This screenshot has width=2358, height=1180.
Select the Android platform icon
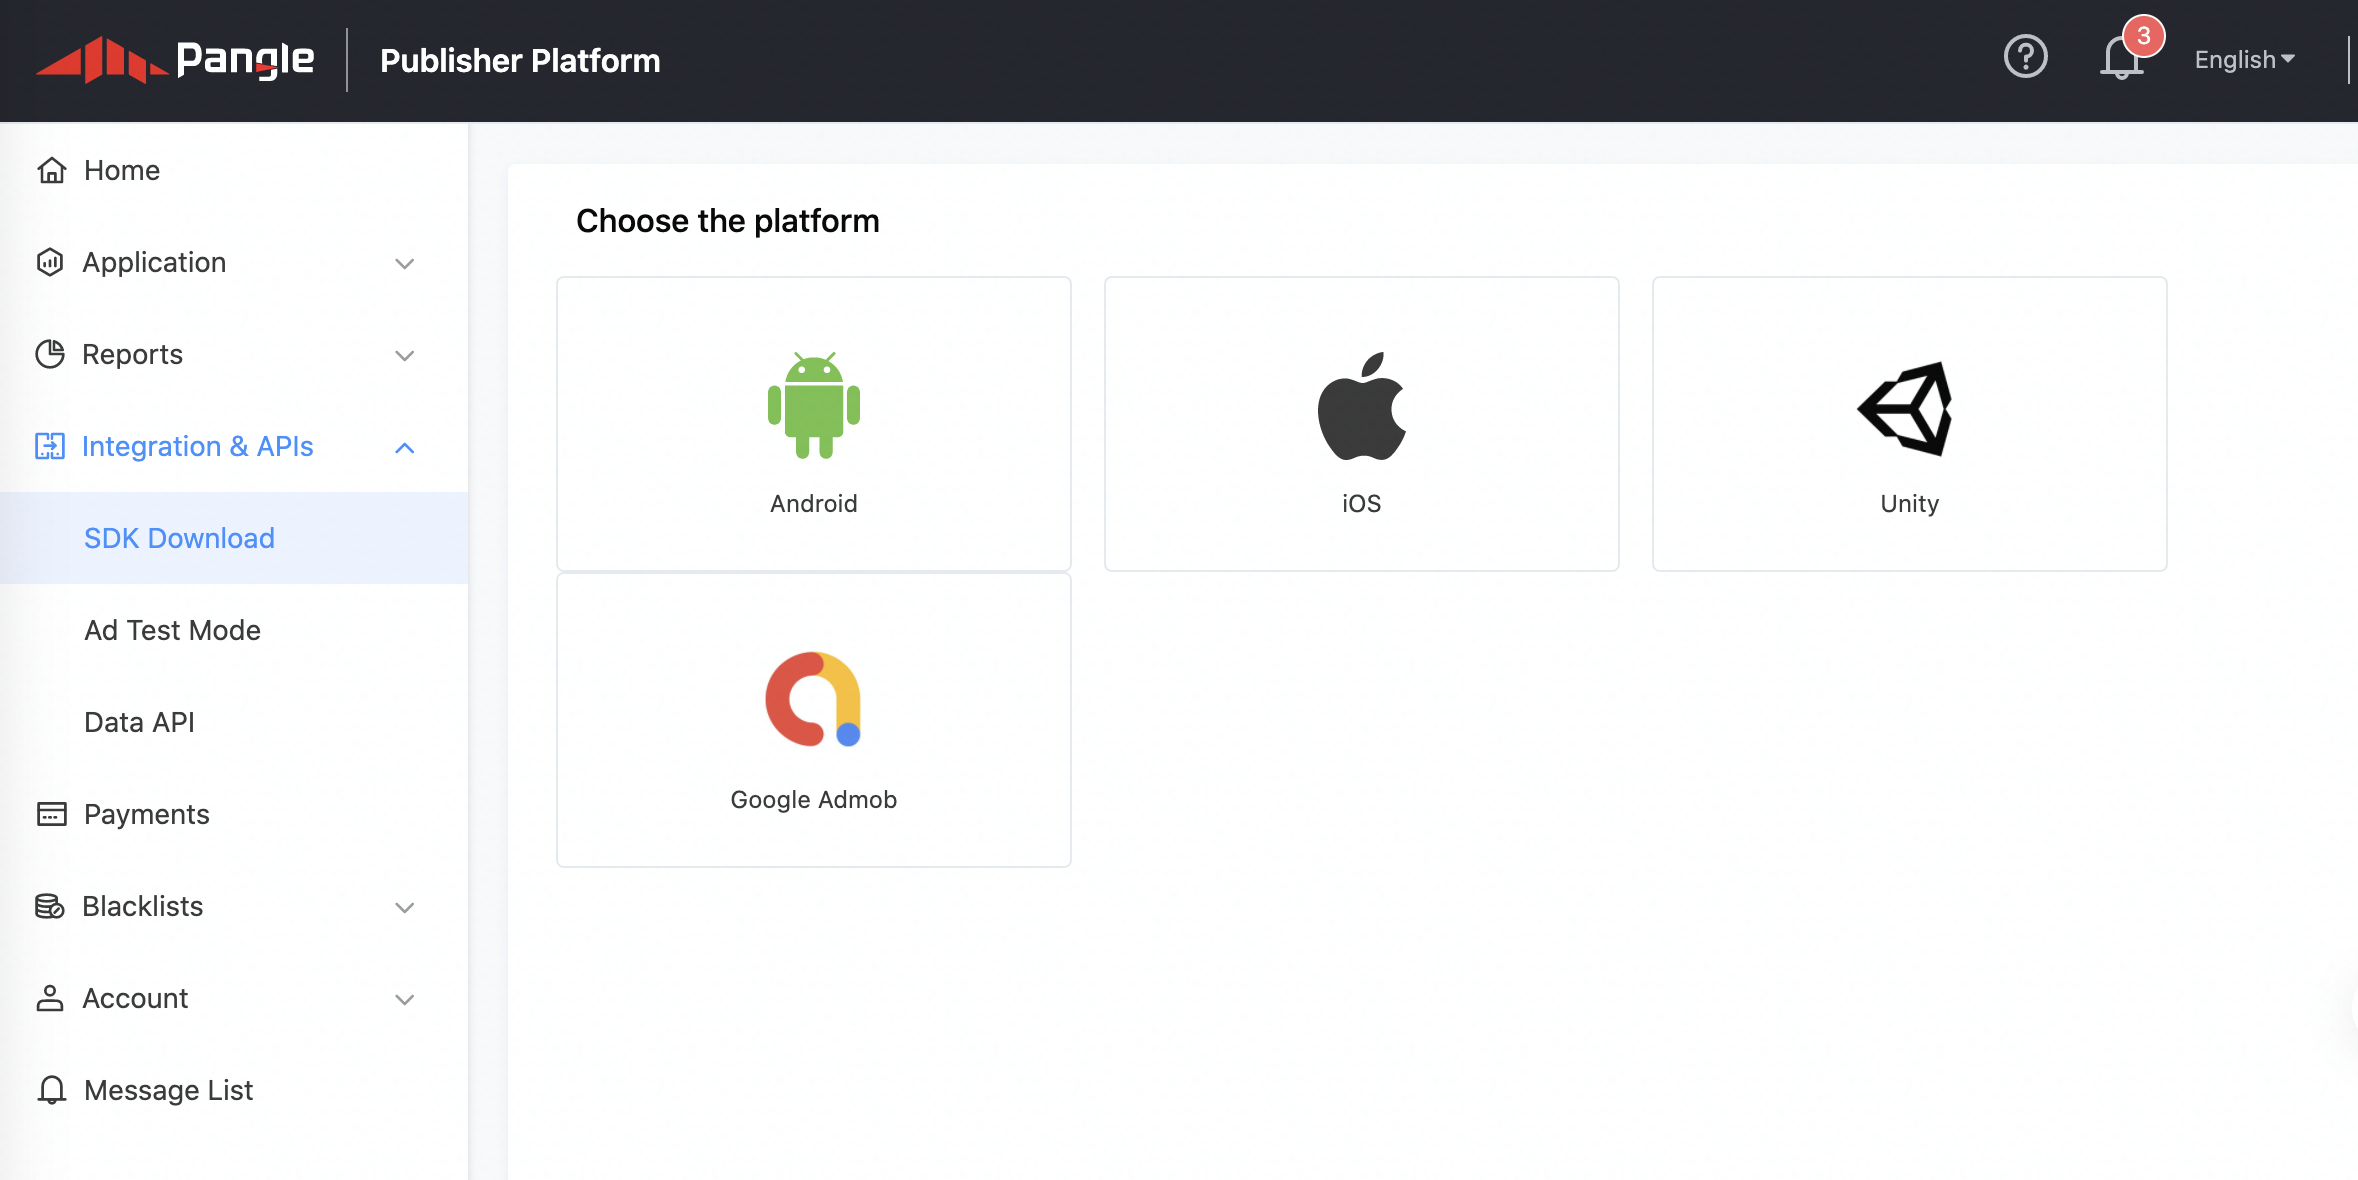click(813, 405)
